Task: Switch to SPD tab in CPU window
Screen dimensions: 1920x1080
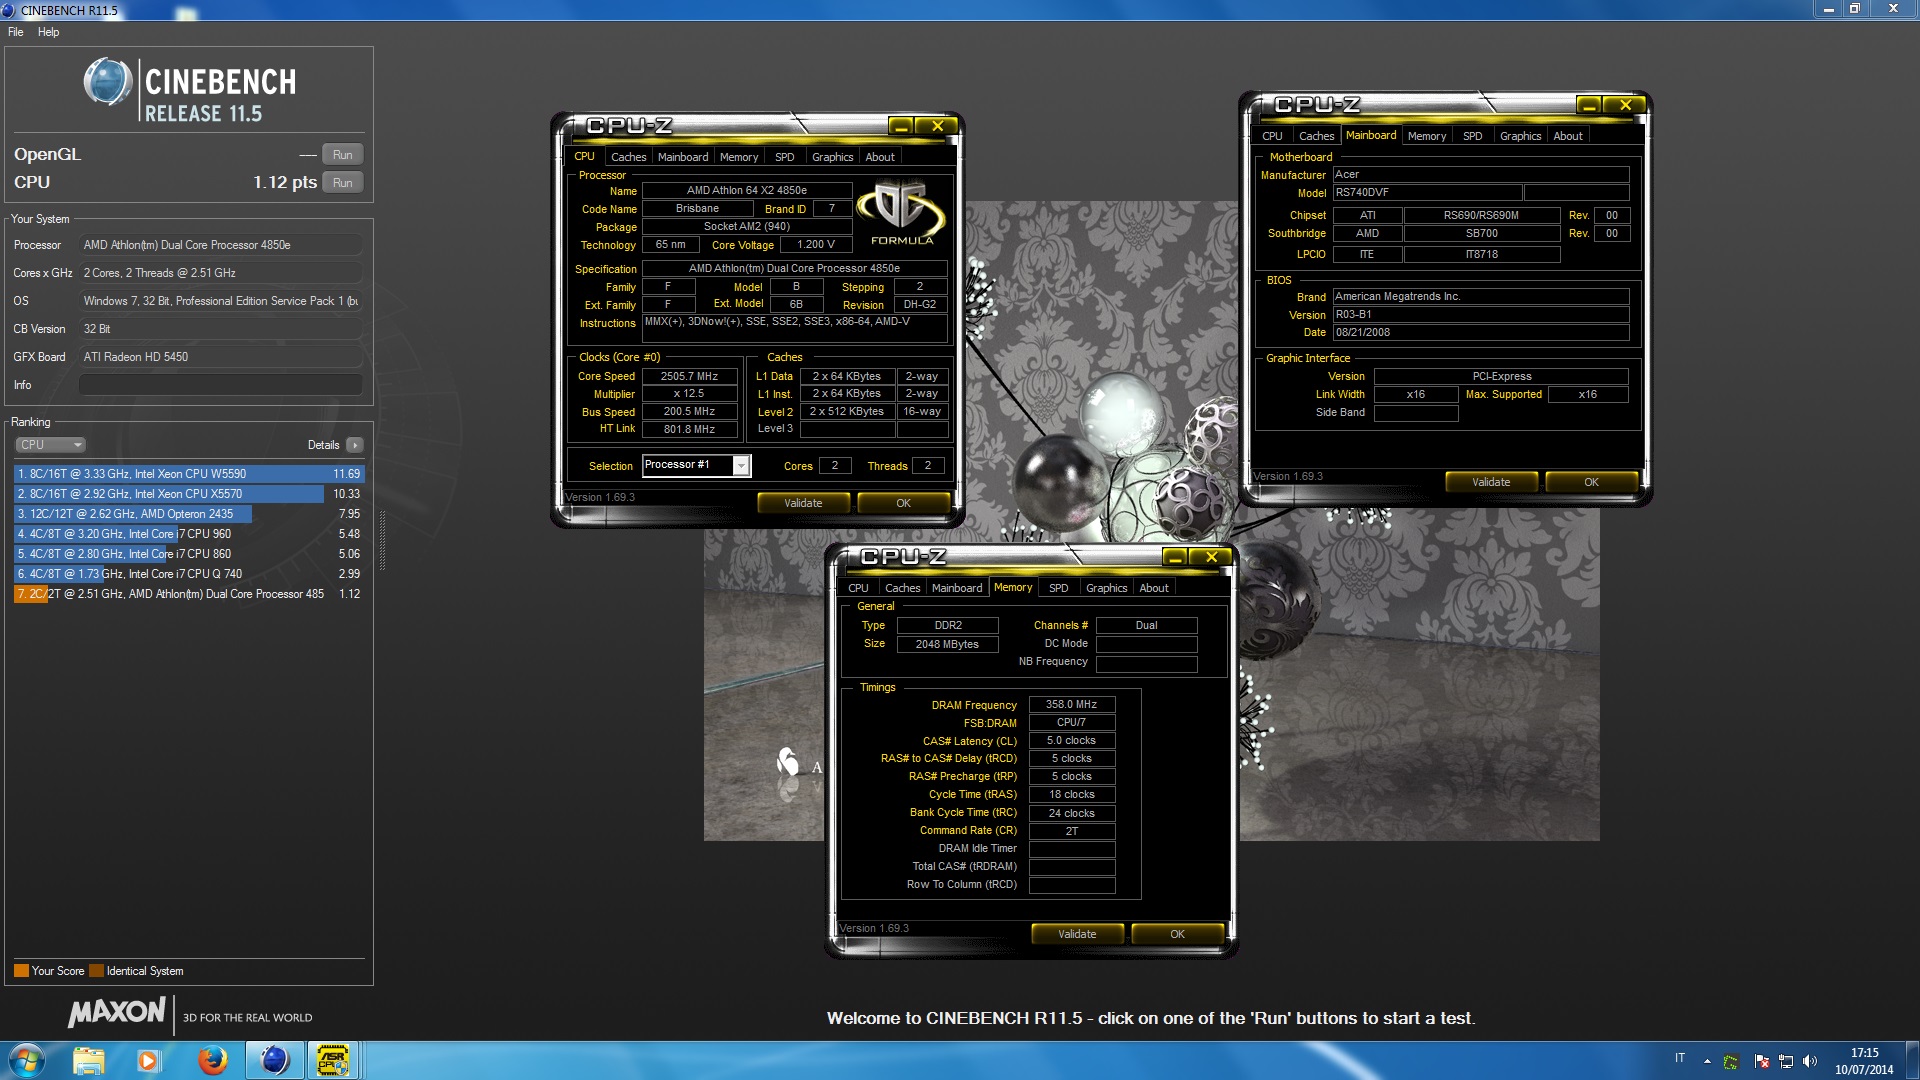Action: point(785,157)
